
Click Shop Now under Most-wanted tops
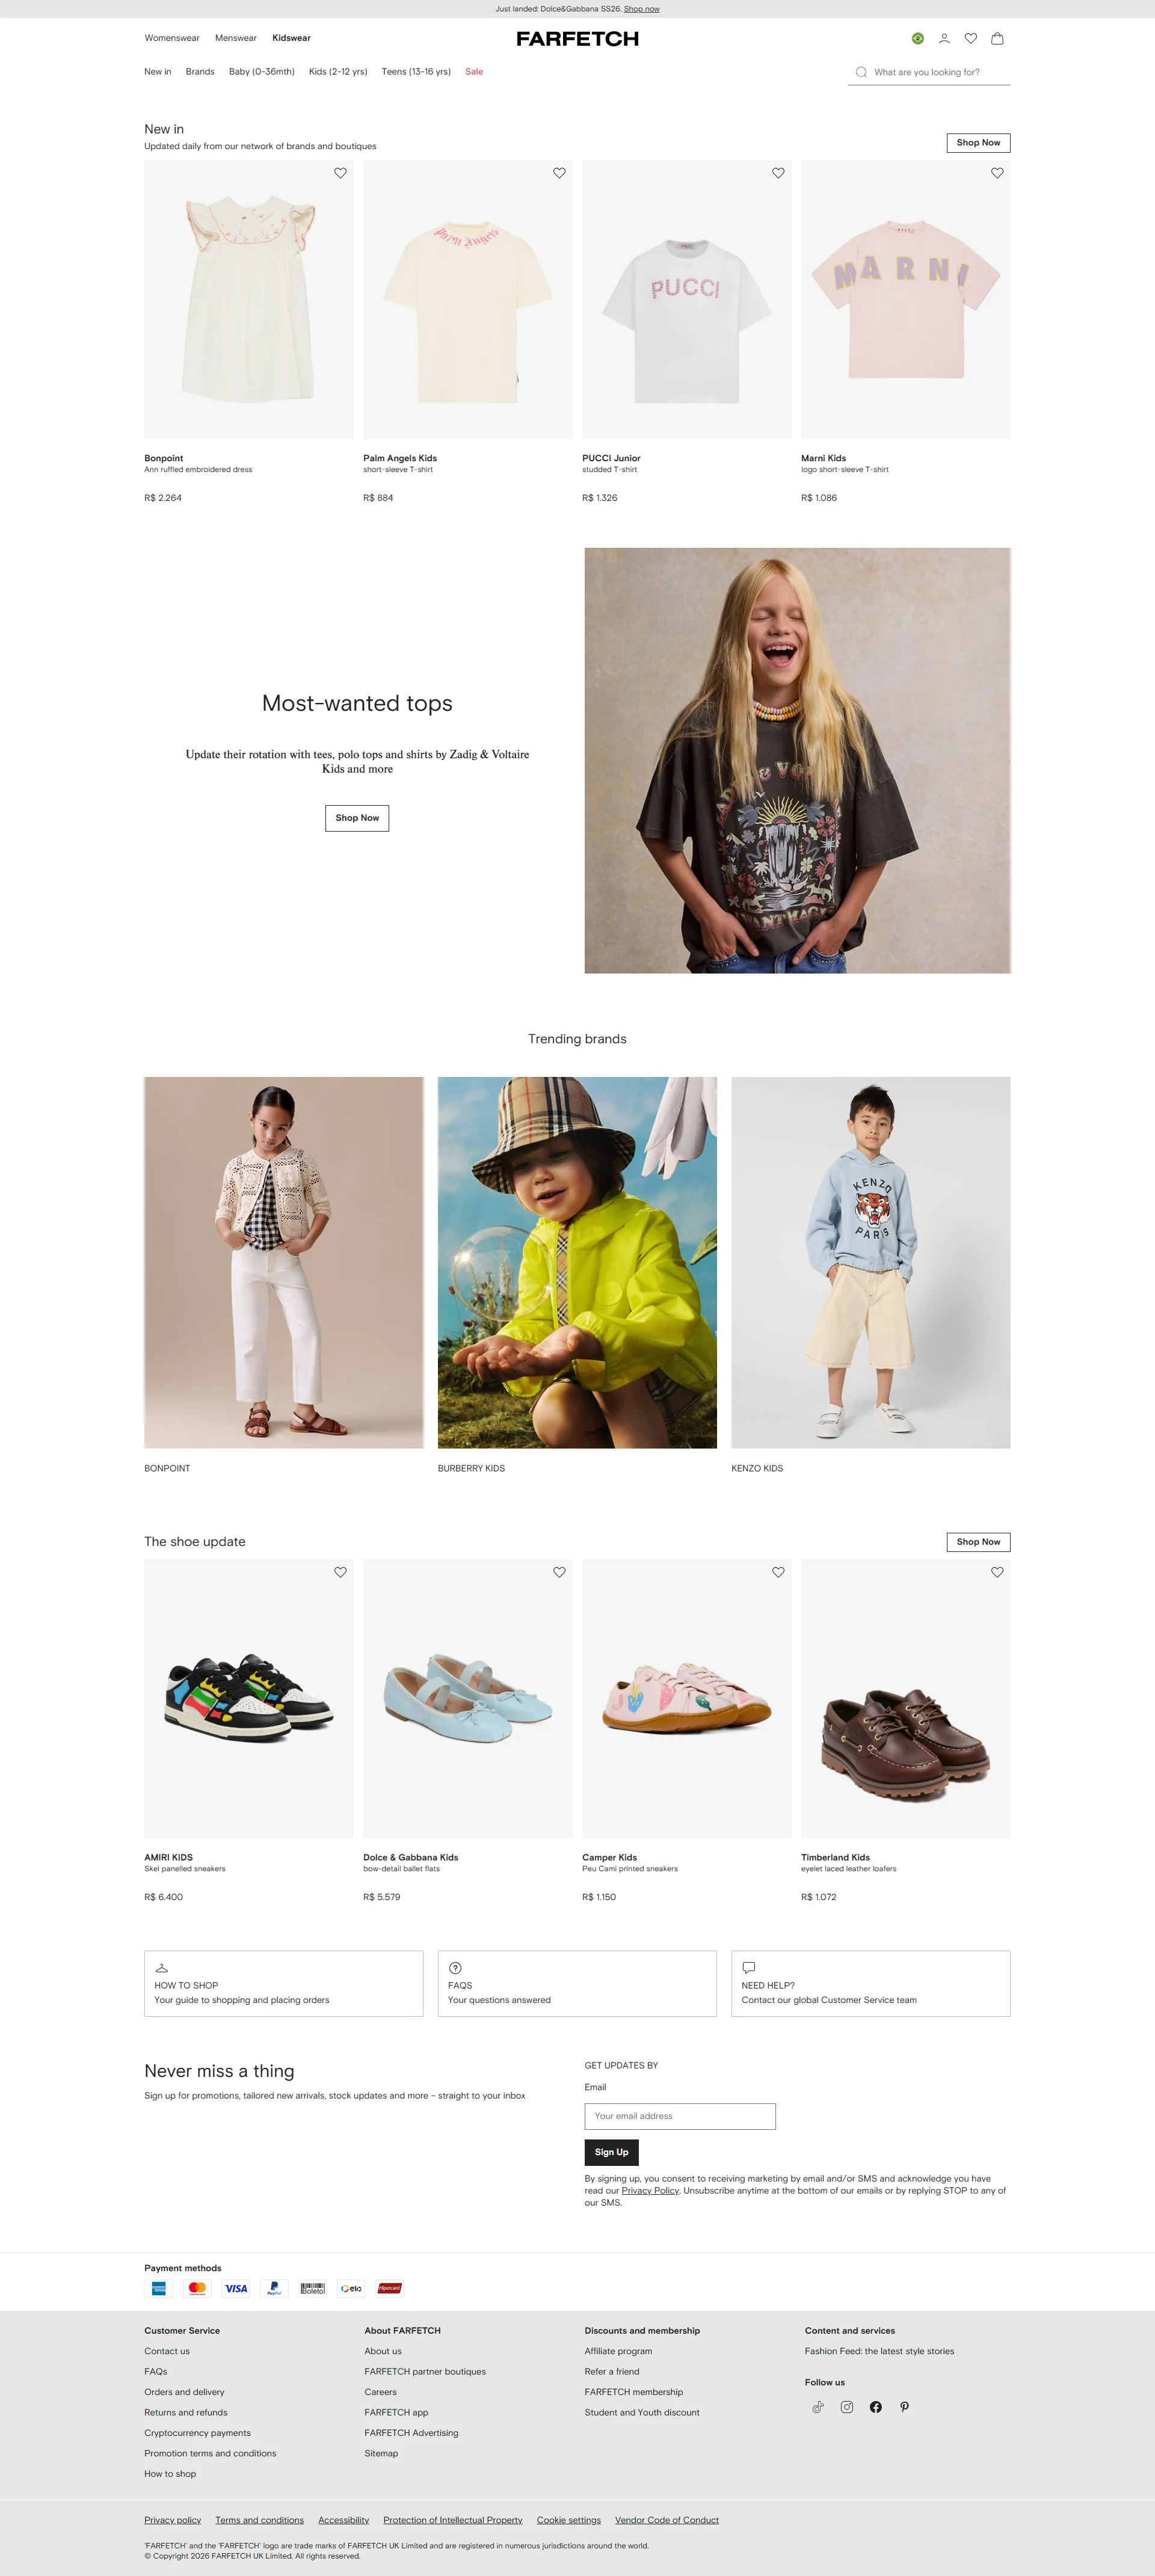[357, 818]
